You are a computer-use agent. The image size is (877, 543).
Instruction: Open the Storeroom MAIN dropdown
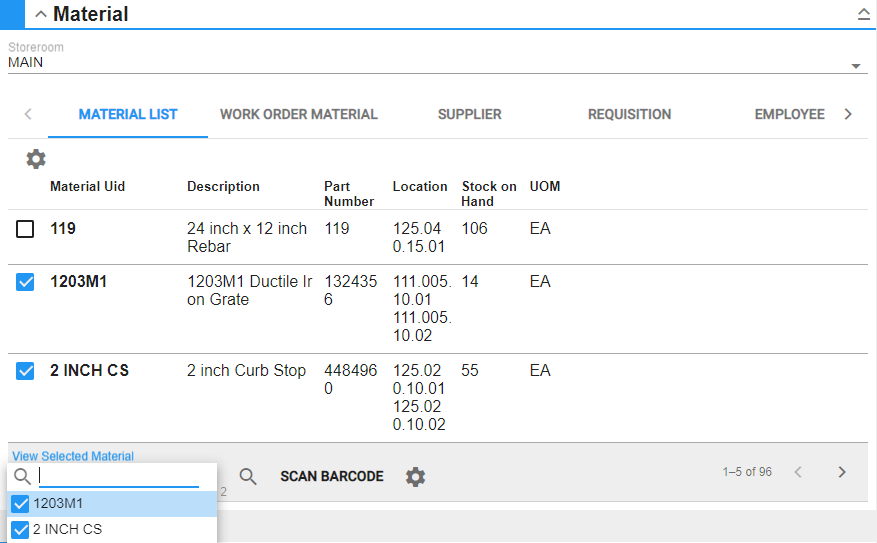point(856,66)
